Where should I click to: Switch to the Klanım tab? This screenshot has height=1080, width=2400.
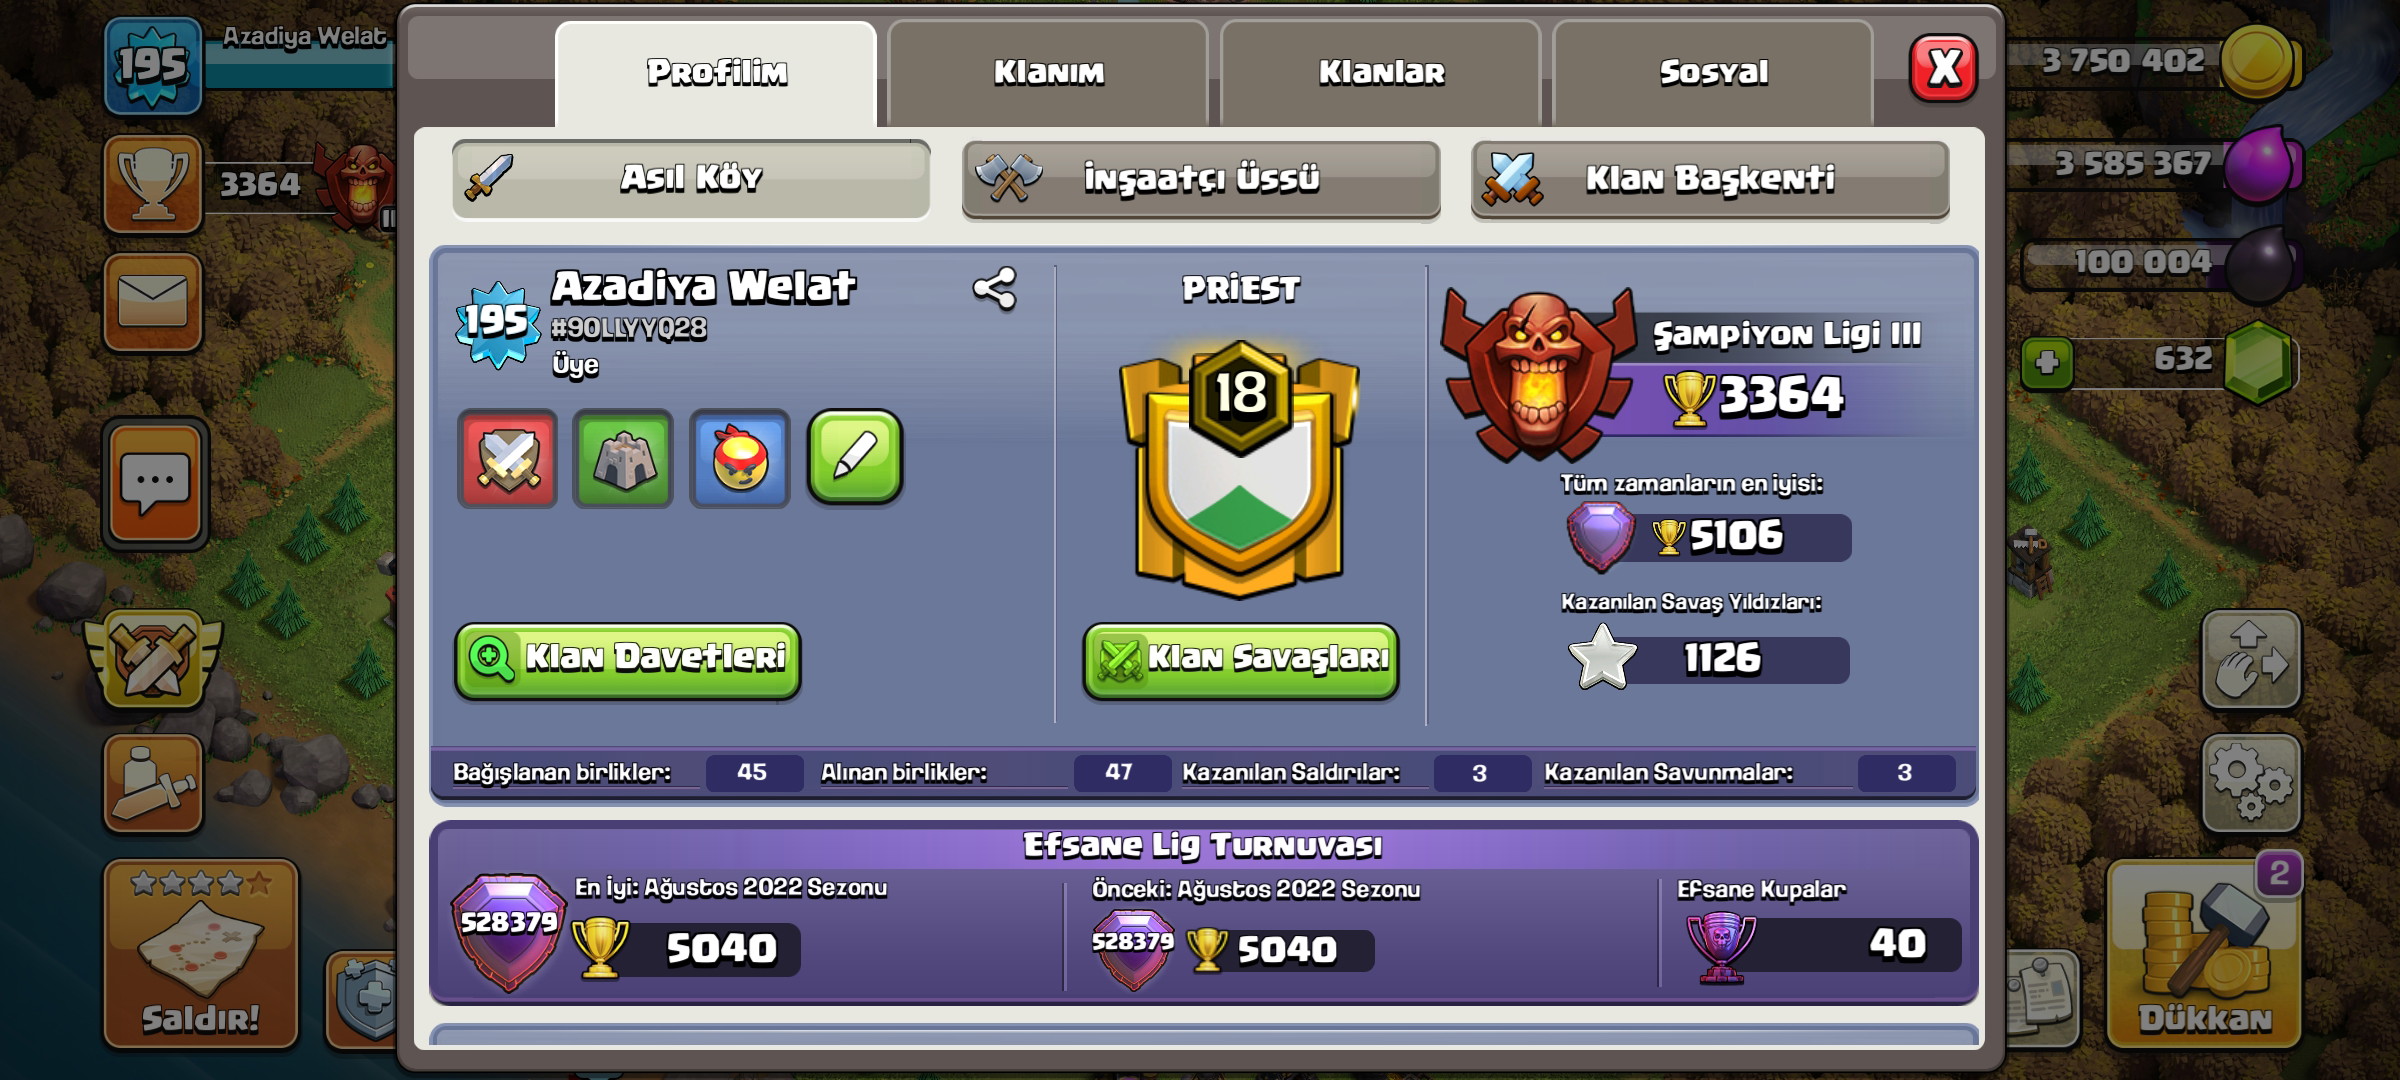(1048, 73)
